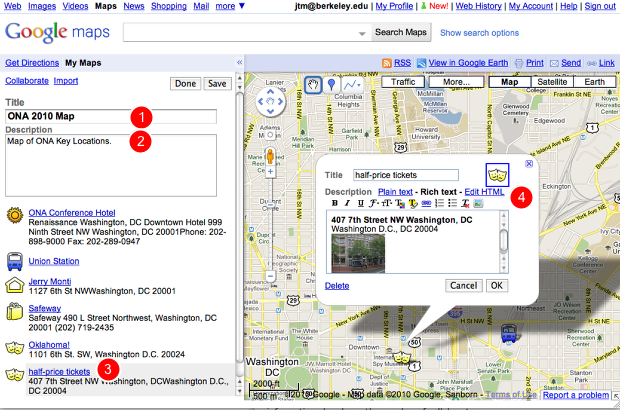Pan the map right with navigation arrow
The width and height of the screenshot is (620, 410).
(280, 102)
